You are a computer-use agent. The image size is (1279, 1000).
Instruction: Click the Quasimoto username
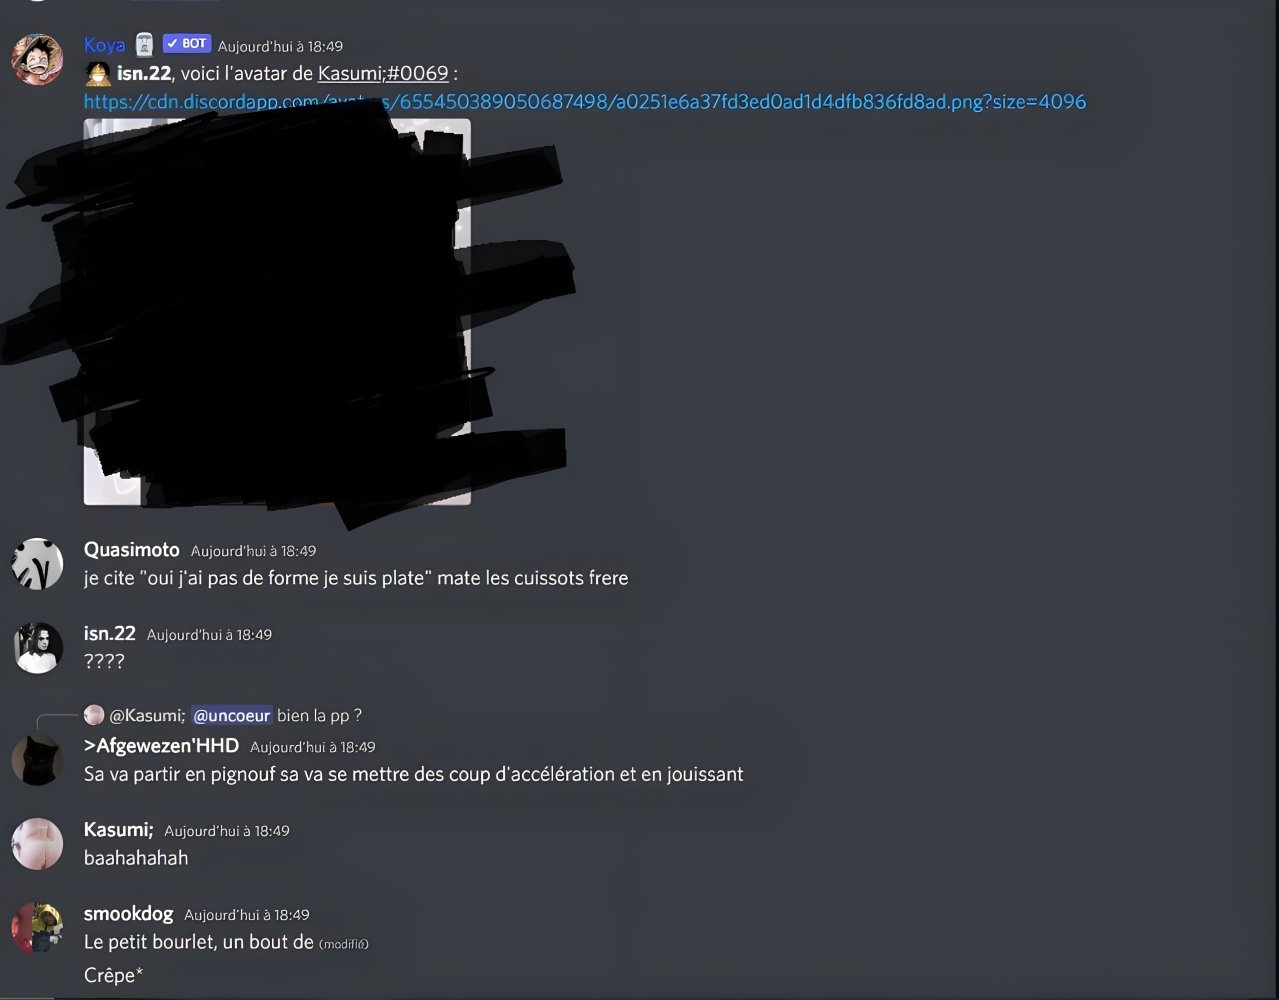[132, 550]
